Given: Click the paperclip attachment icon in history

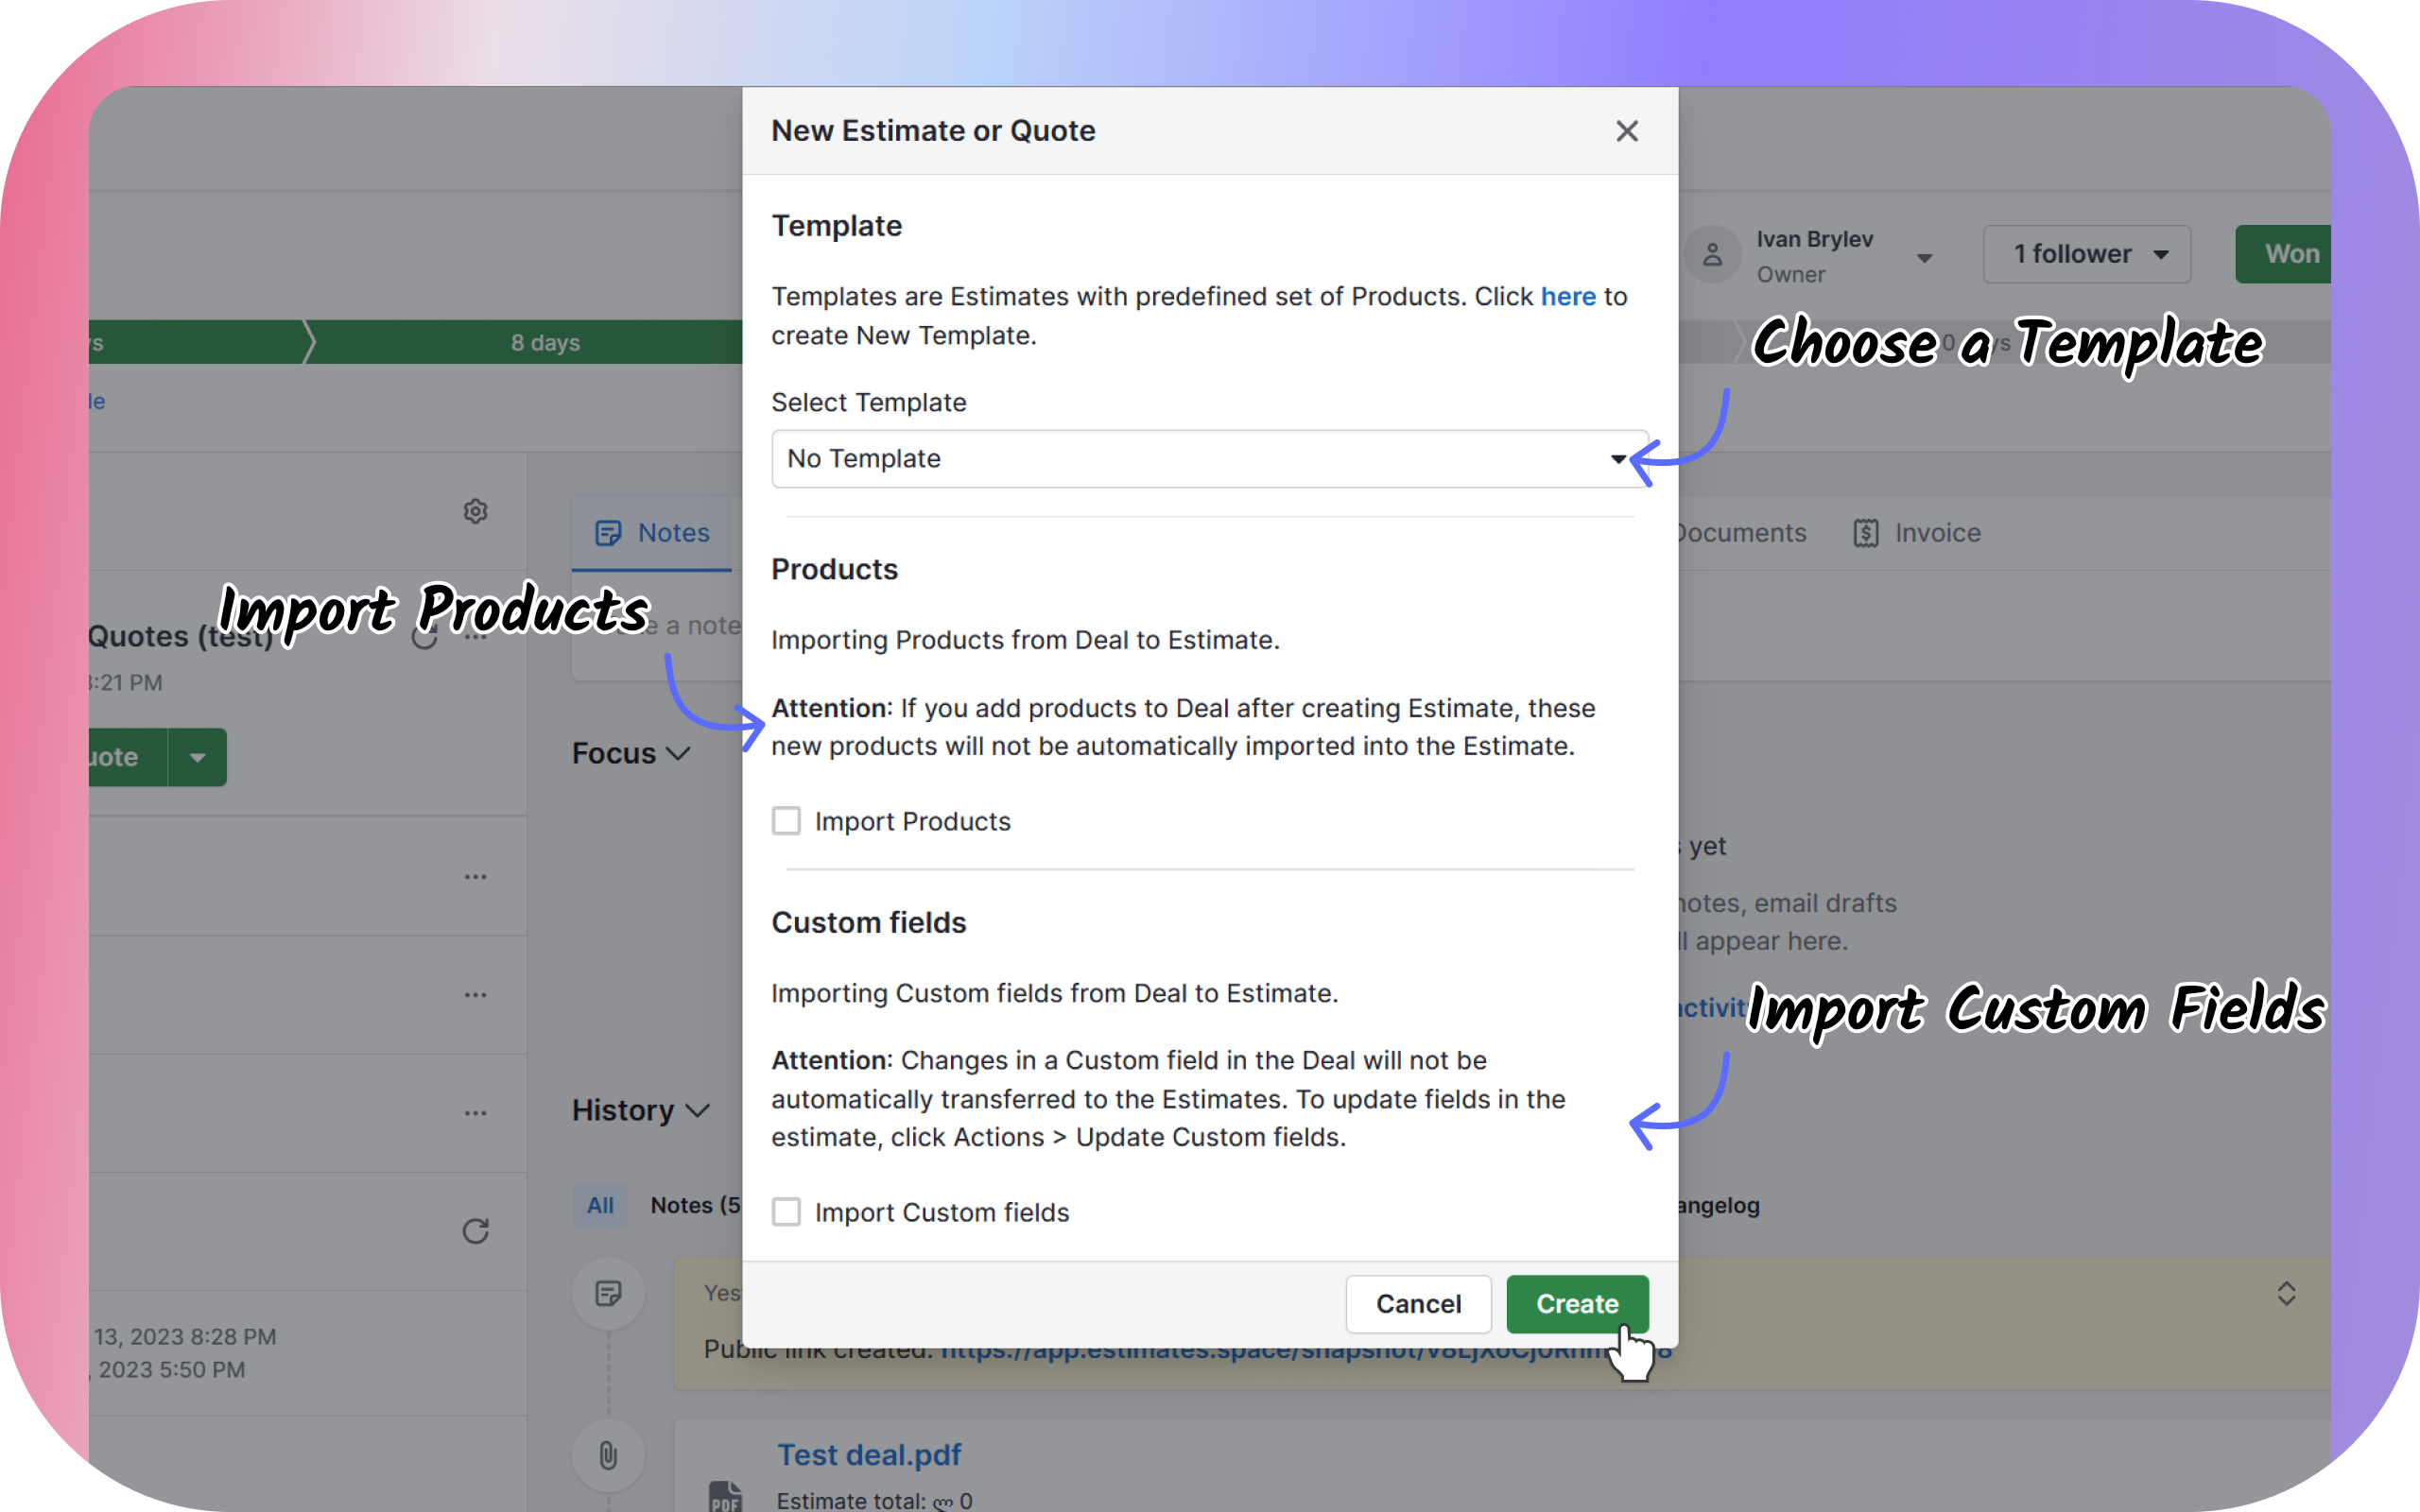Looking at the screenshot, I should tap(607, 1454).
